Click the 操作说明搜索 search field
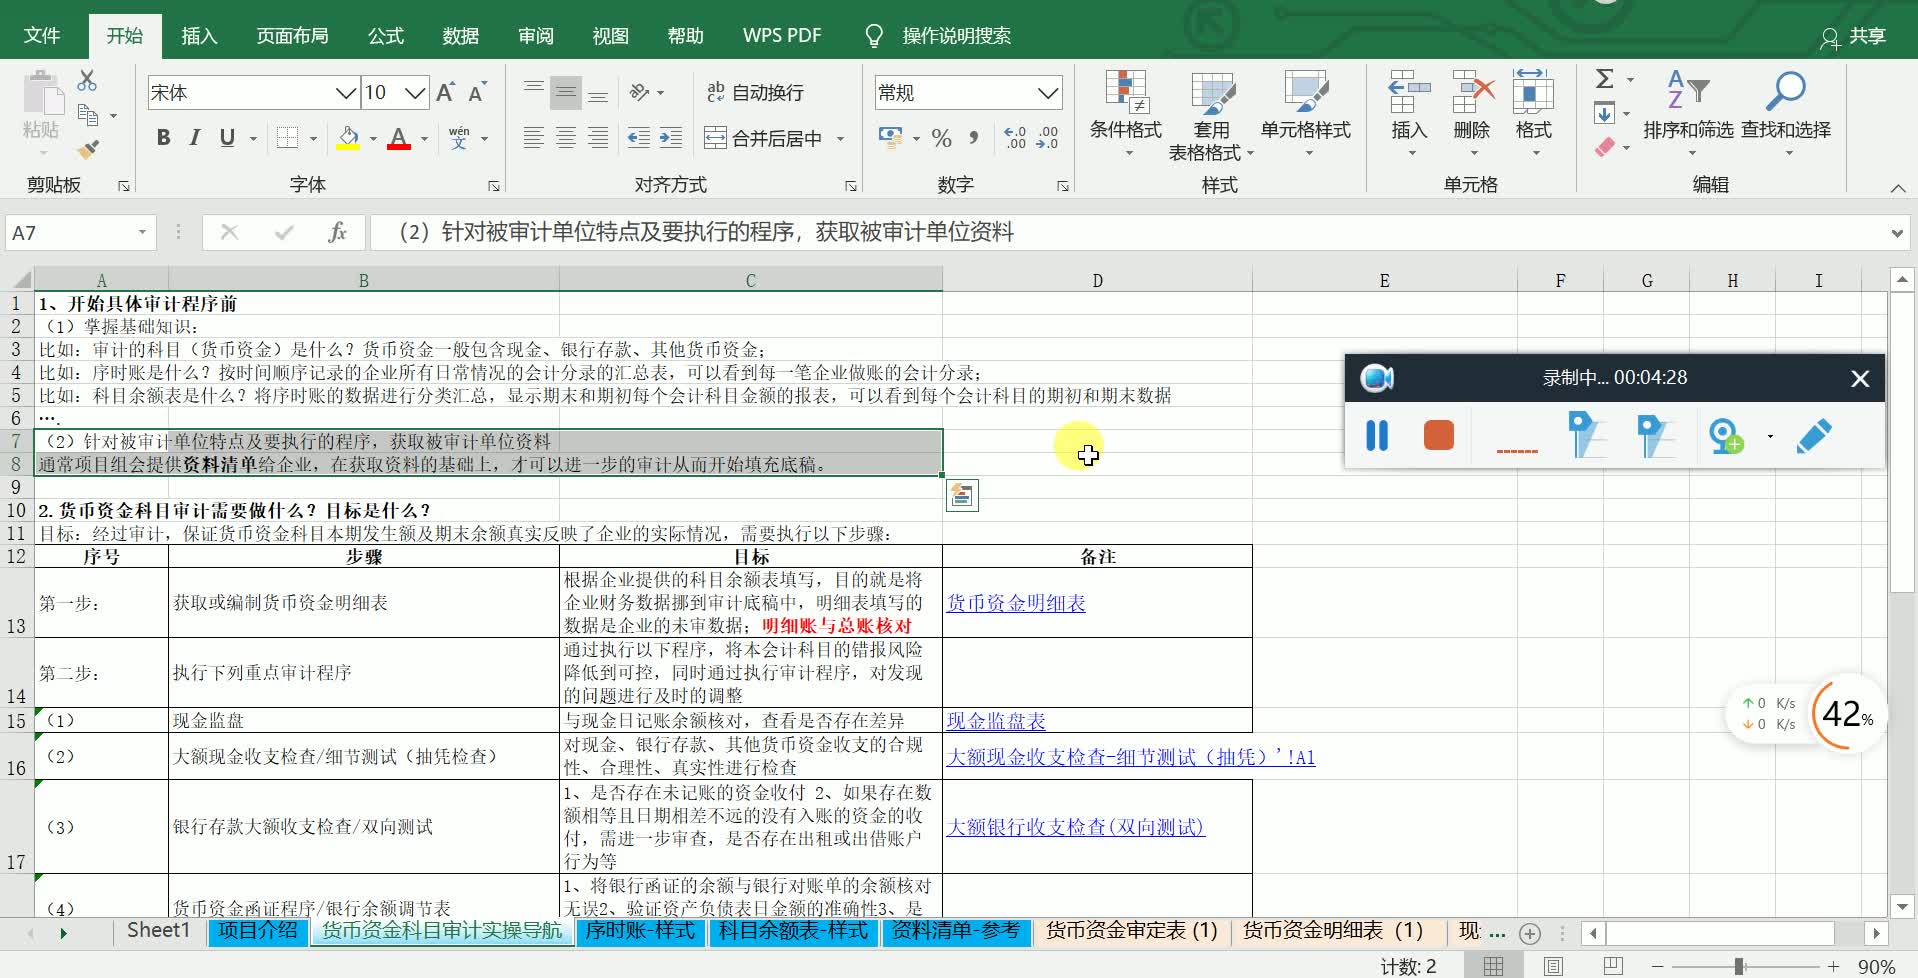This screenshot has height=978, width=1918. (x=957, y=36)
